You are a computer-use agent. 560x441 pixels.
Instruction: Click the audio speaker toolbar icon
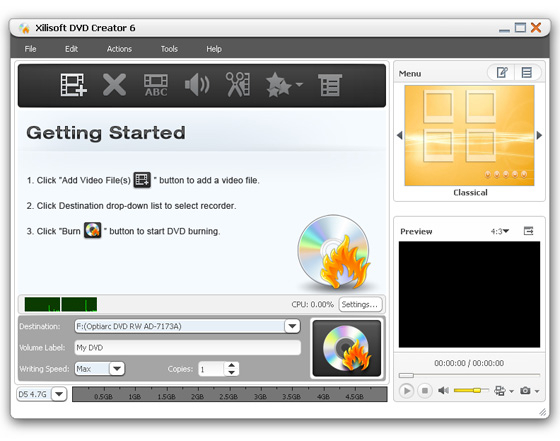point(197,85)
